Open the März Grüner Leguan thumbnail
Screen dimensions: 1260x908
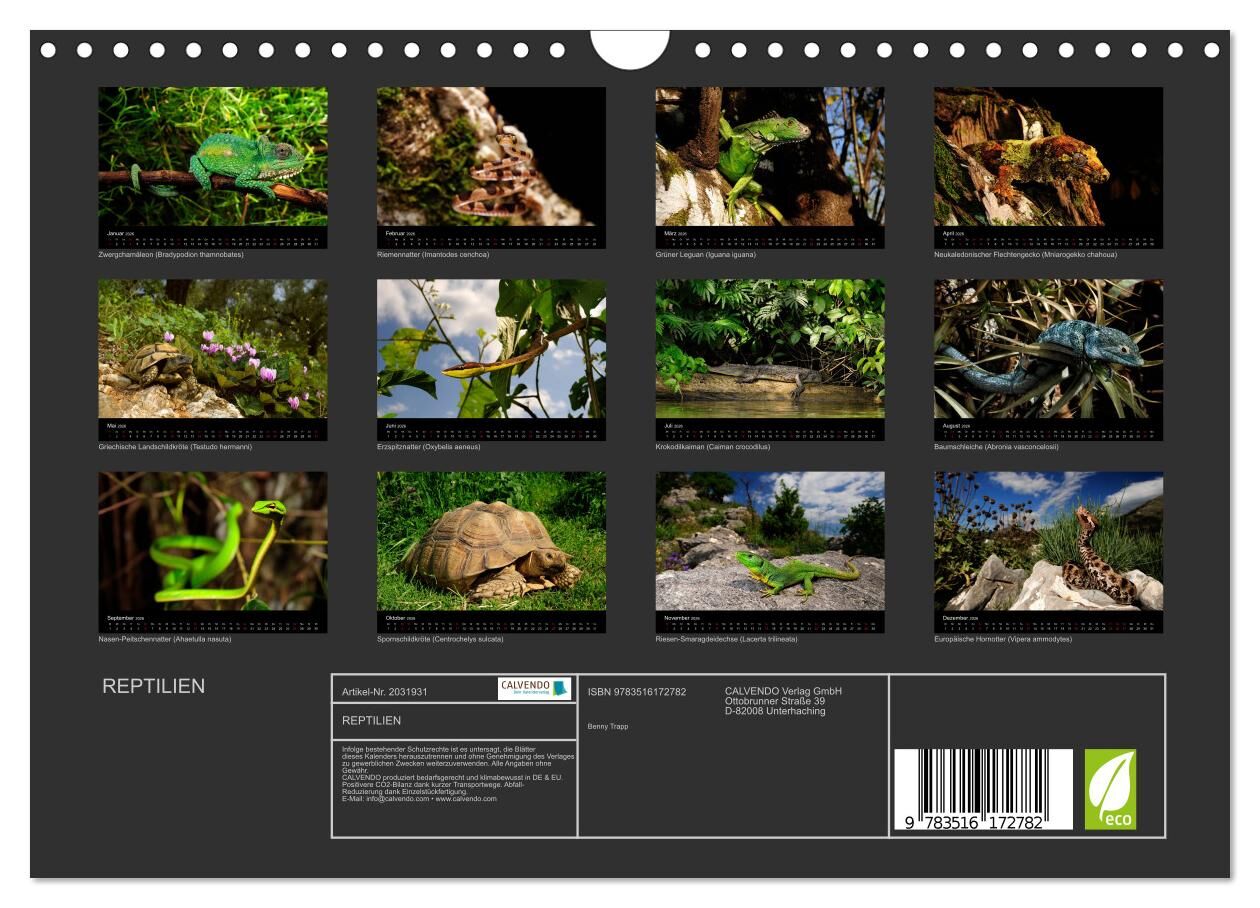pyautogui.click(x=770, y=157)
